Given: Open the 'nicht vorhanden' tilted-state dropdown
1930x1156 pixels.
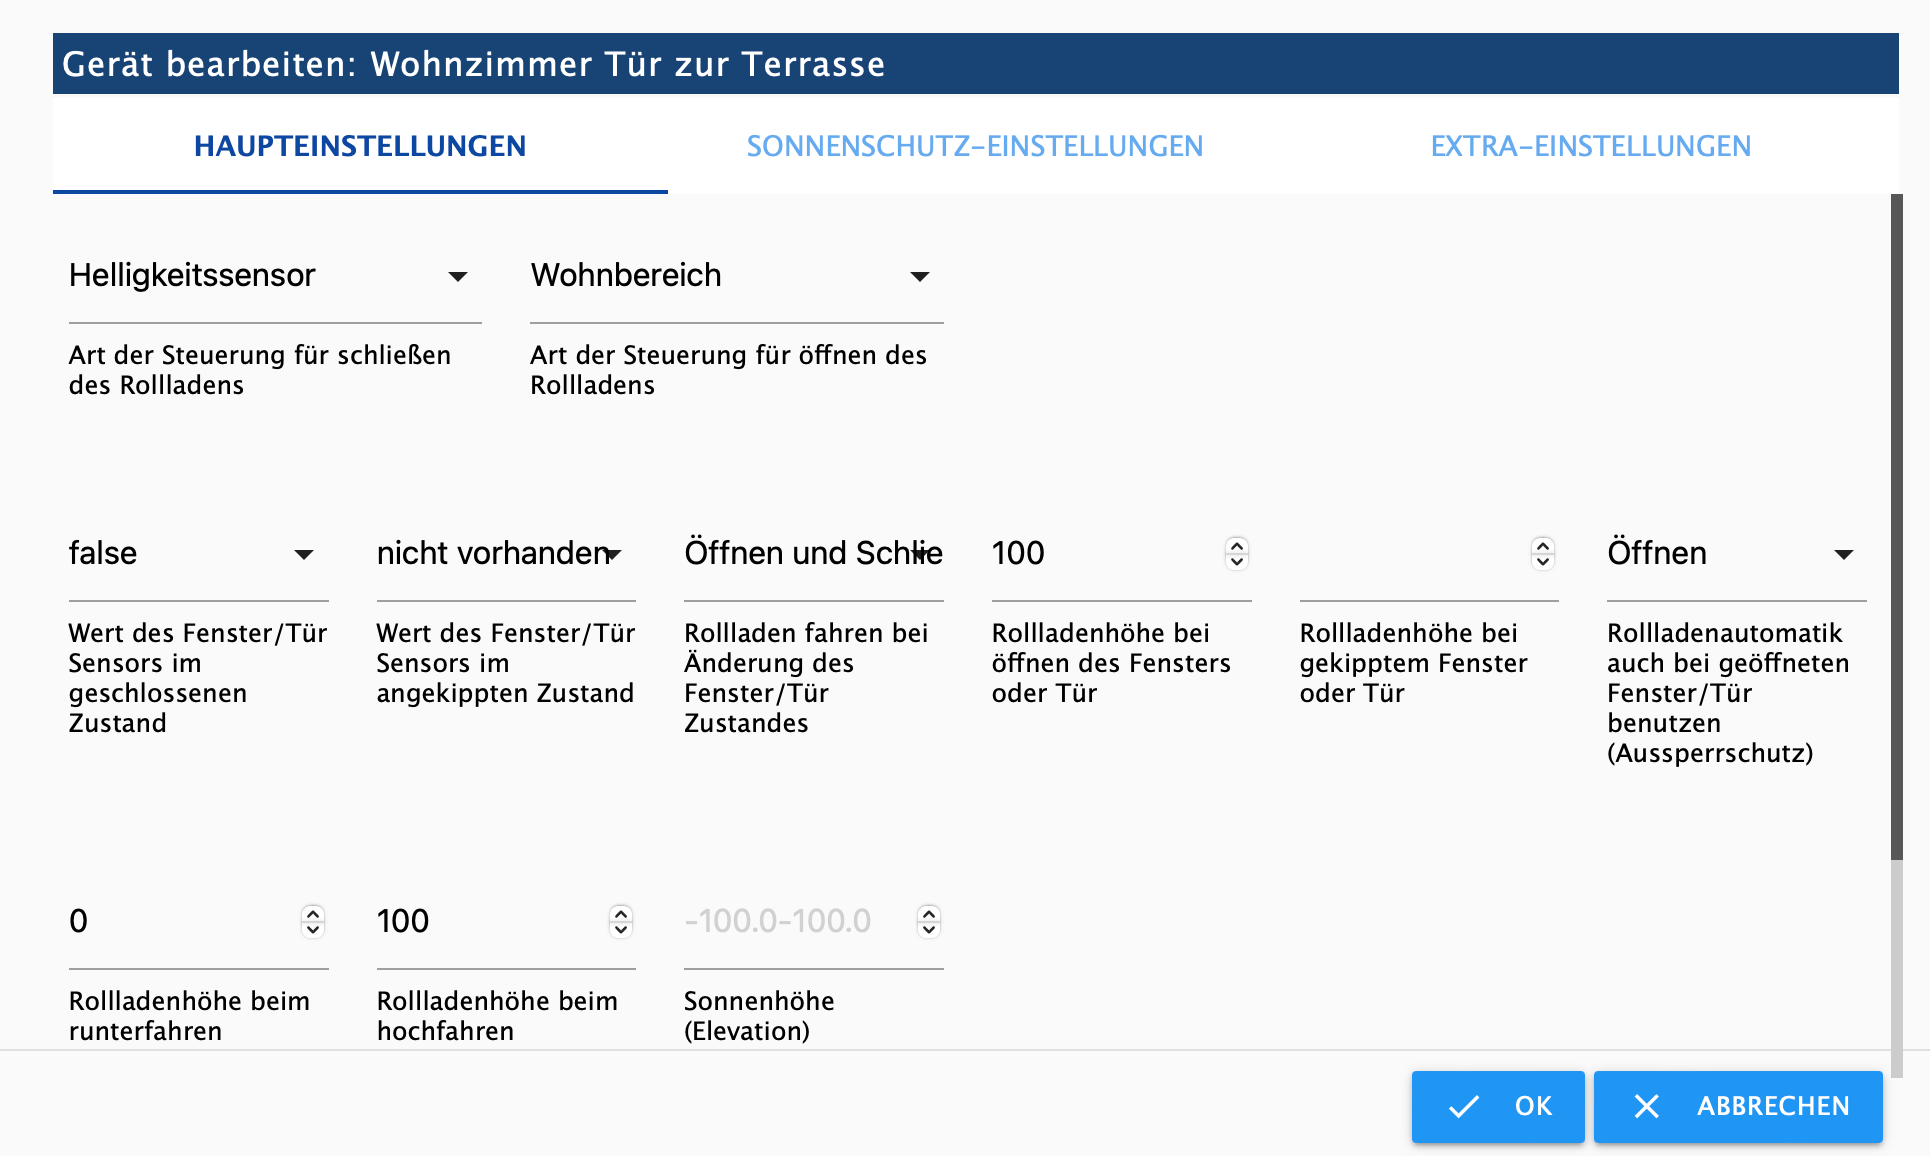Looking at the screenshot, I should (x=506, y=554).
